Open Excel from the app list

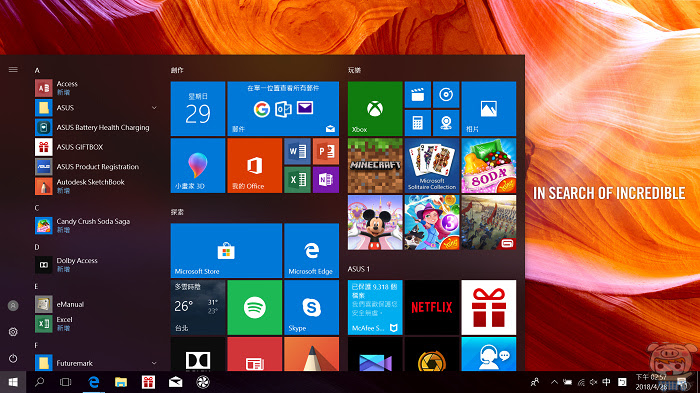[96, 324]
